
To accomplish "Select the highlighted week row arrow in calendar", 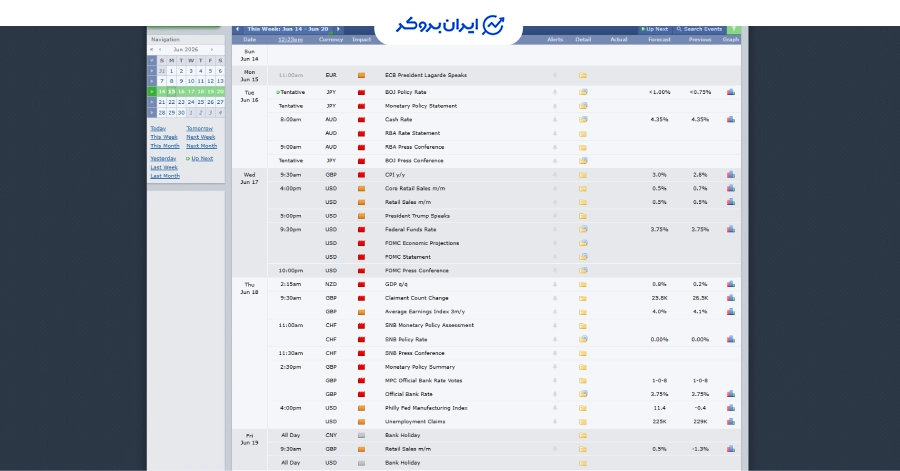I will pos(152,92).
